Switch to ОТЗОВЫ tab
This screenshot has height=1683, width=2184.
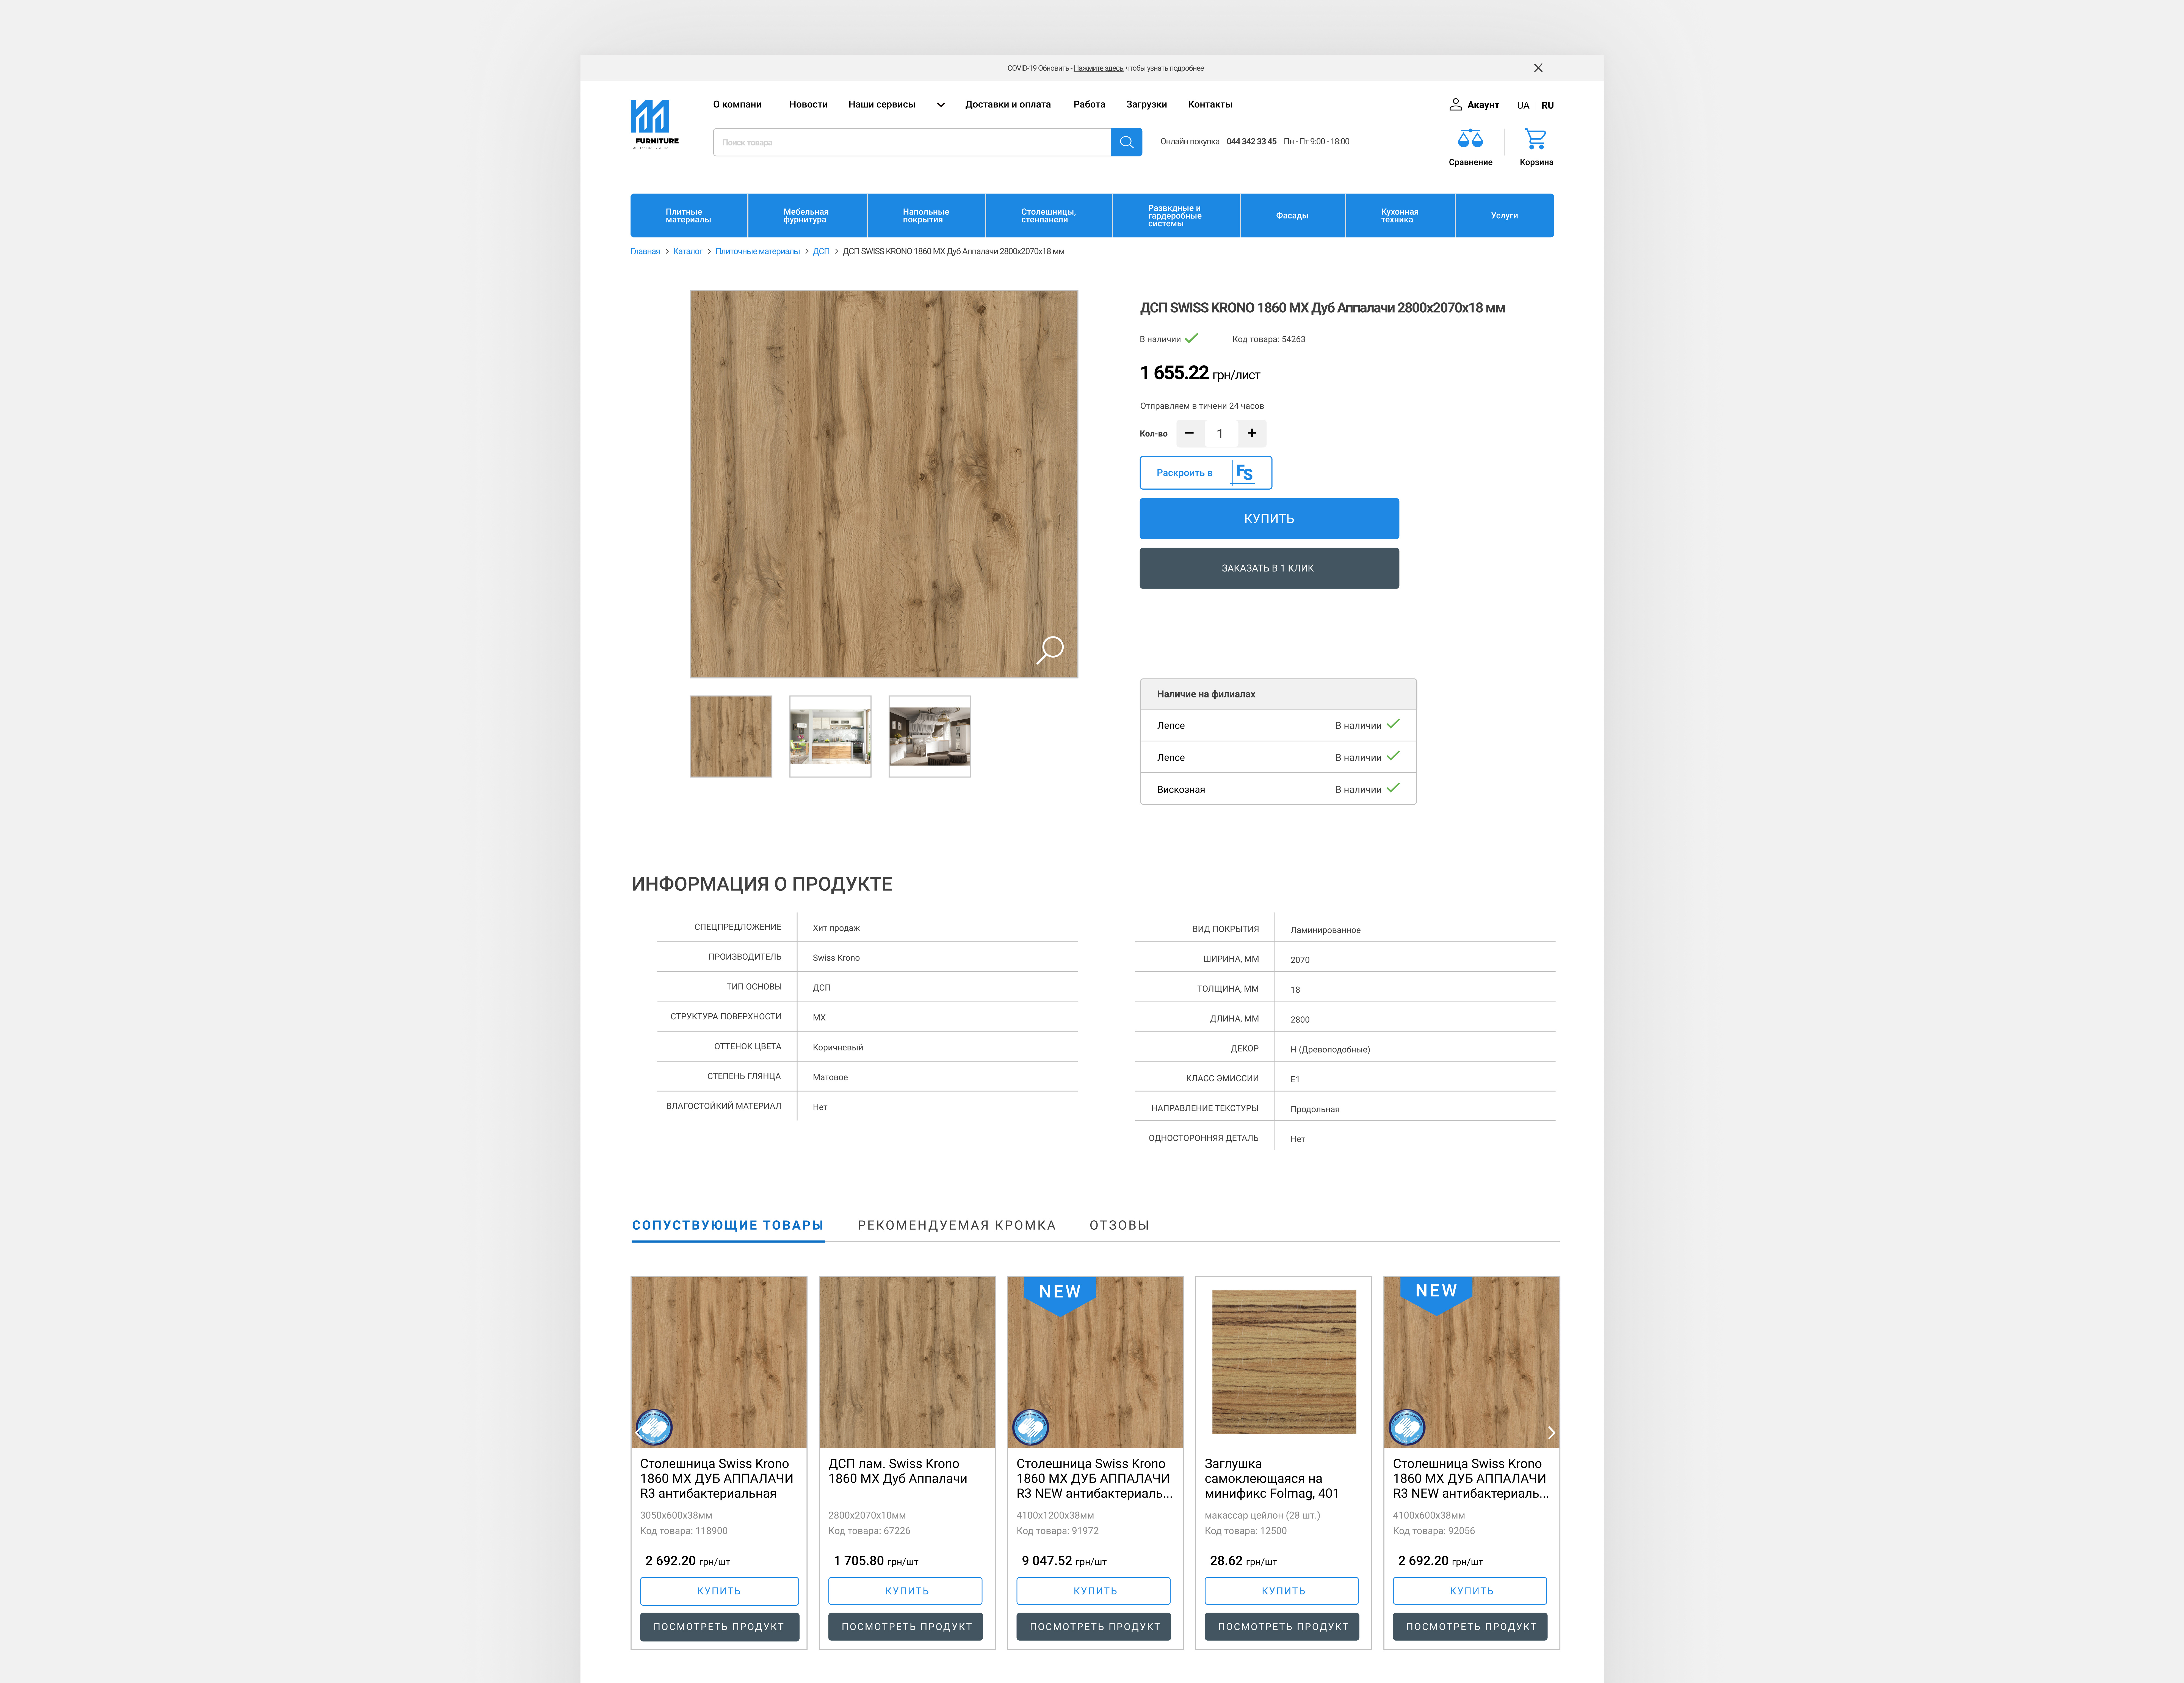click(x=1119, y=1225)
